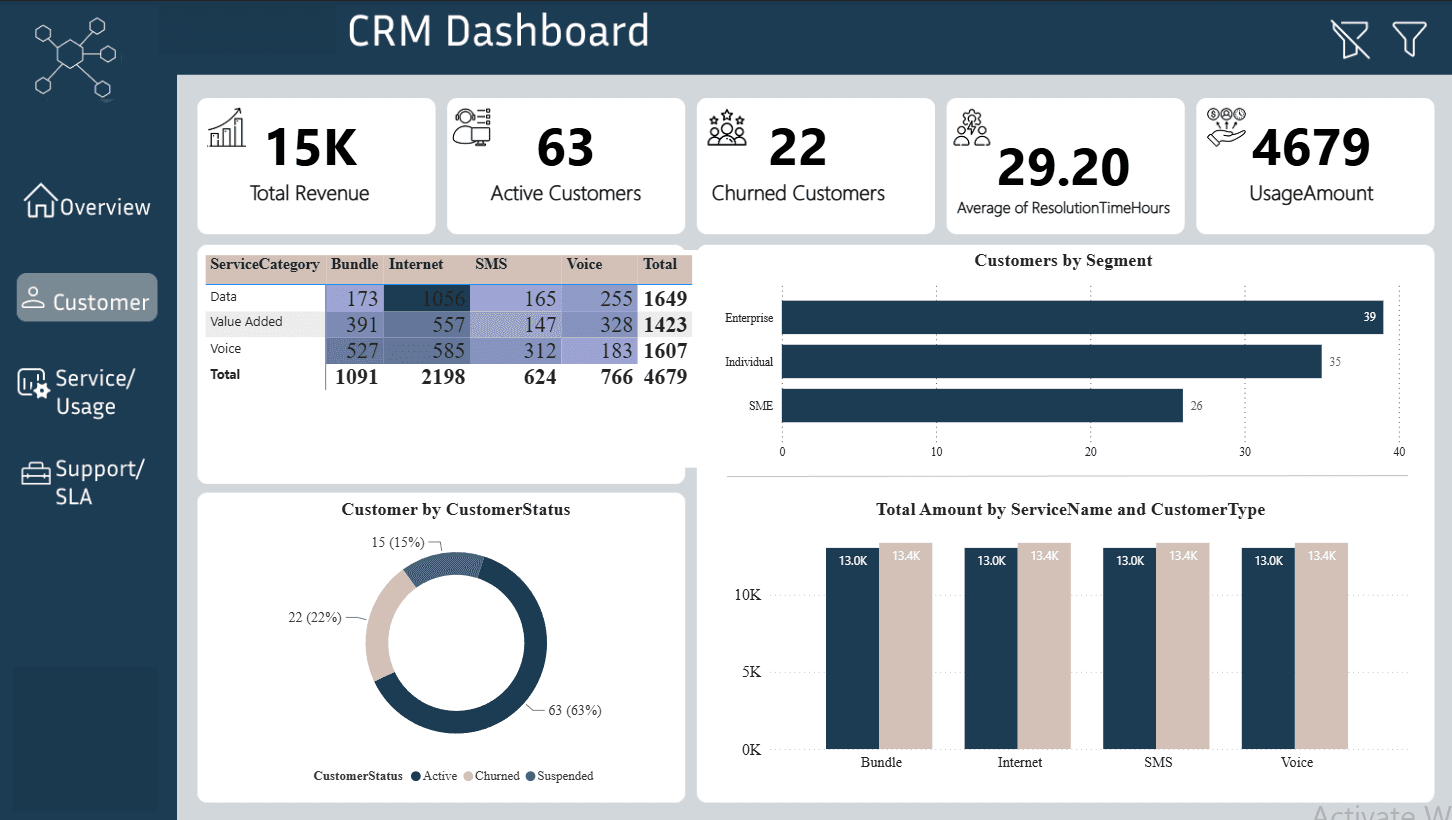Viewport: 1452px width, 820px height.
Task: Select the Data row label
Action: (224, 297)
